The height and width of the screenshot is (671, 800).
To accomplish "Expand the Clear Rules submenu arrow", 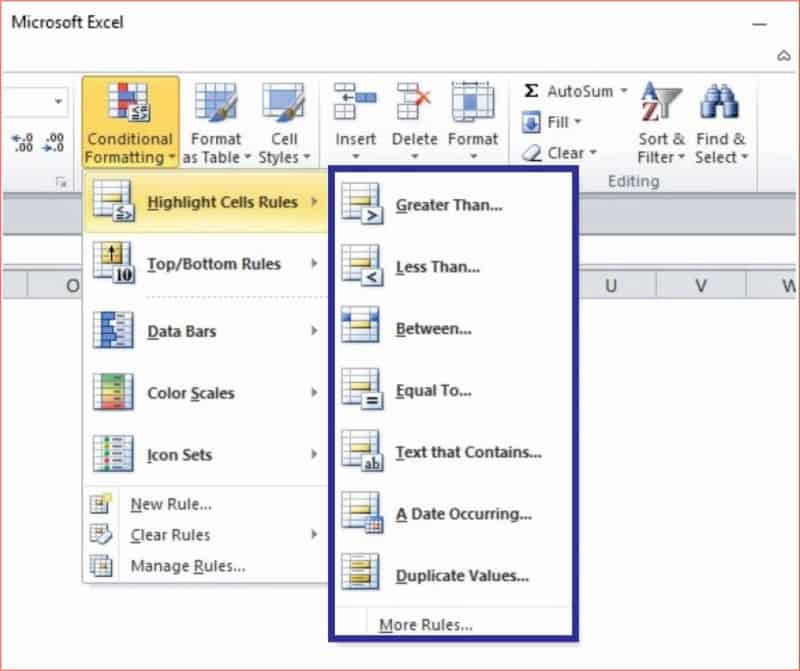I will tap(314, 534).
